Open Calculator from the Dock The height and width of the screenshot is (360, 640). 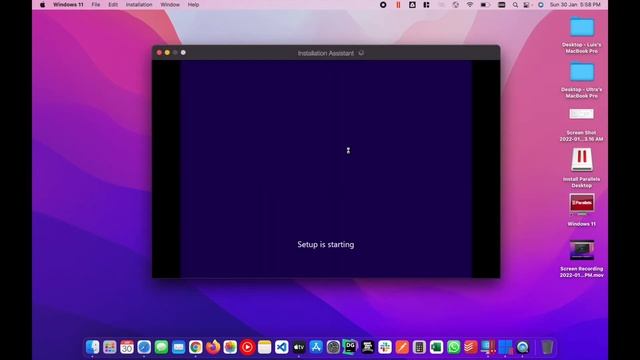[419, 347]
